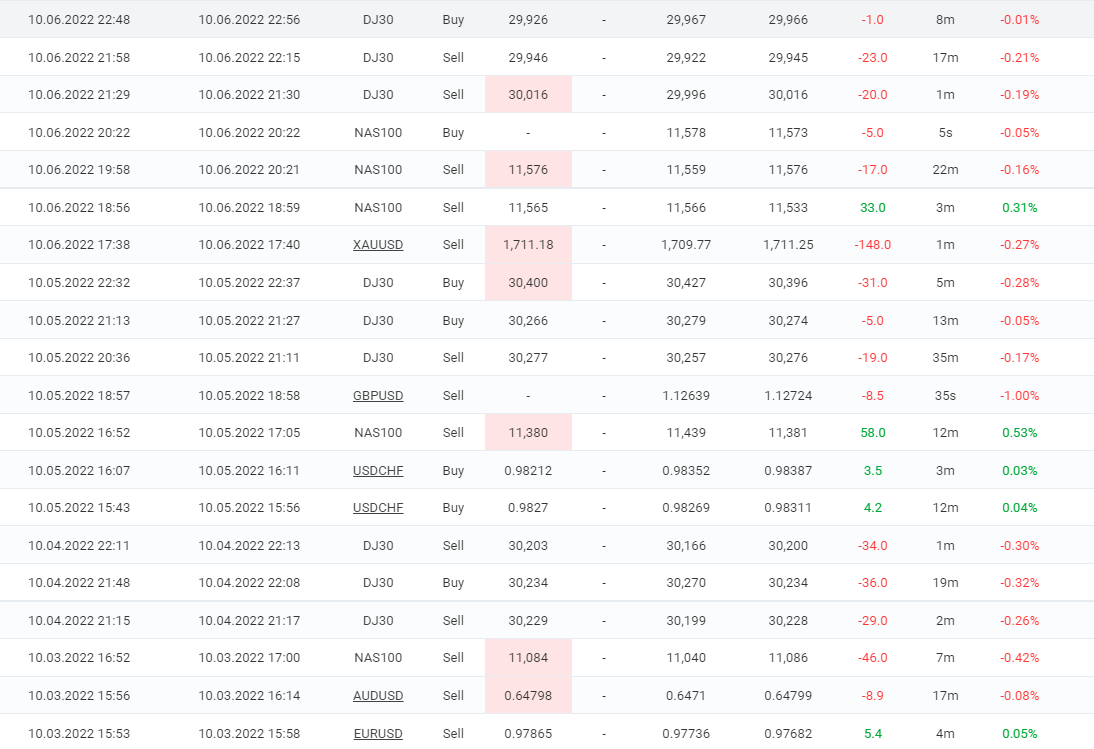Click the AUDUSD symbol link

(378, 696)
